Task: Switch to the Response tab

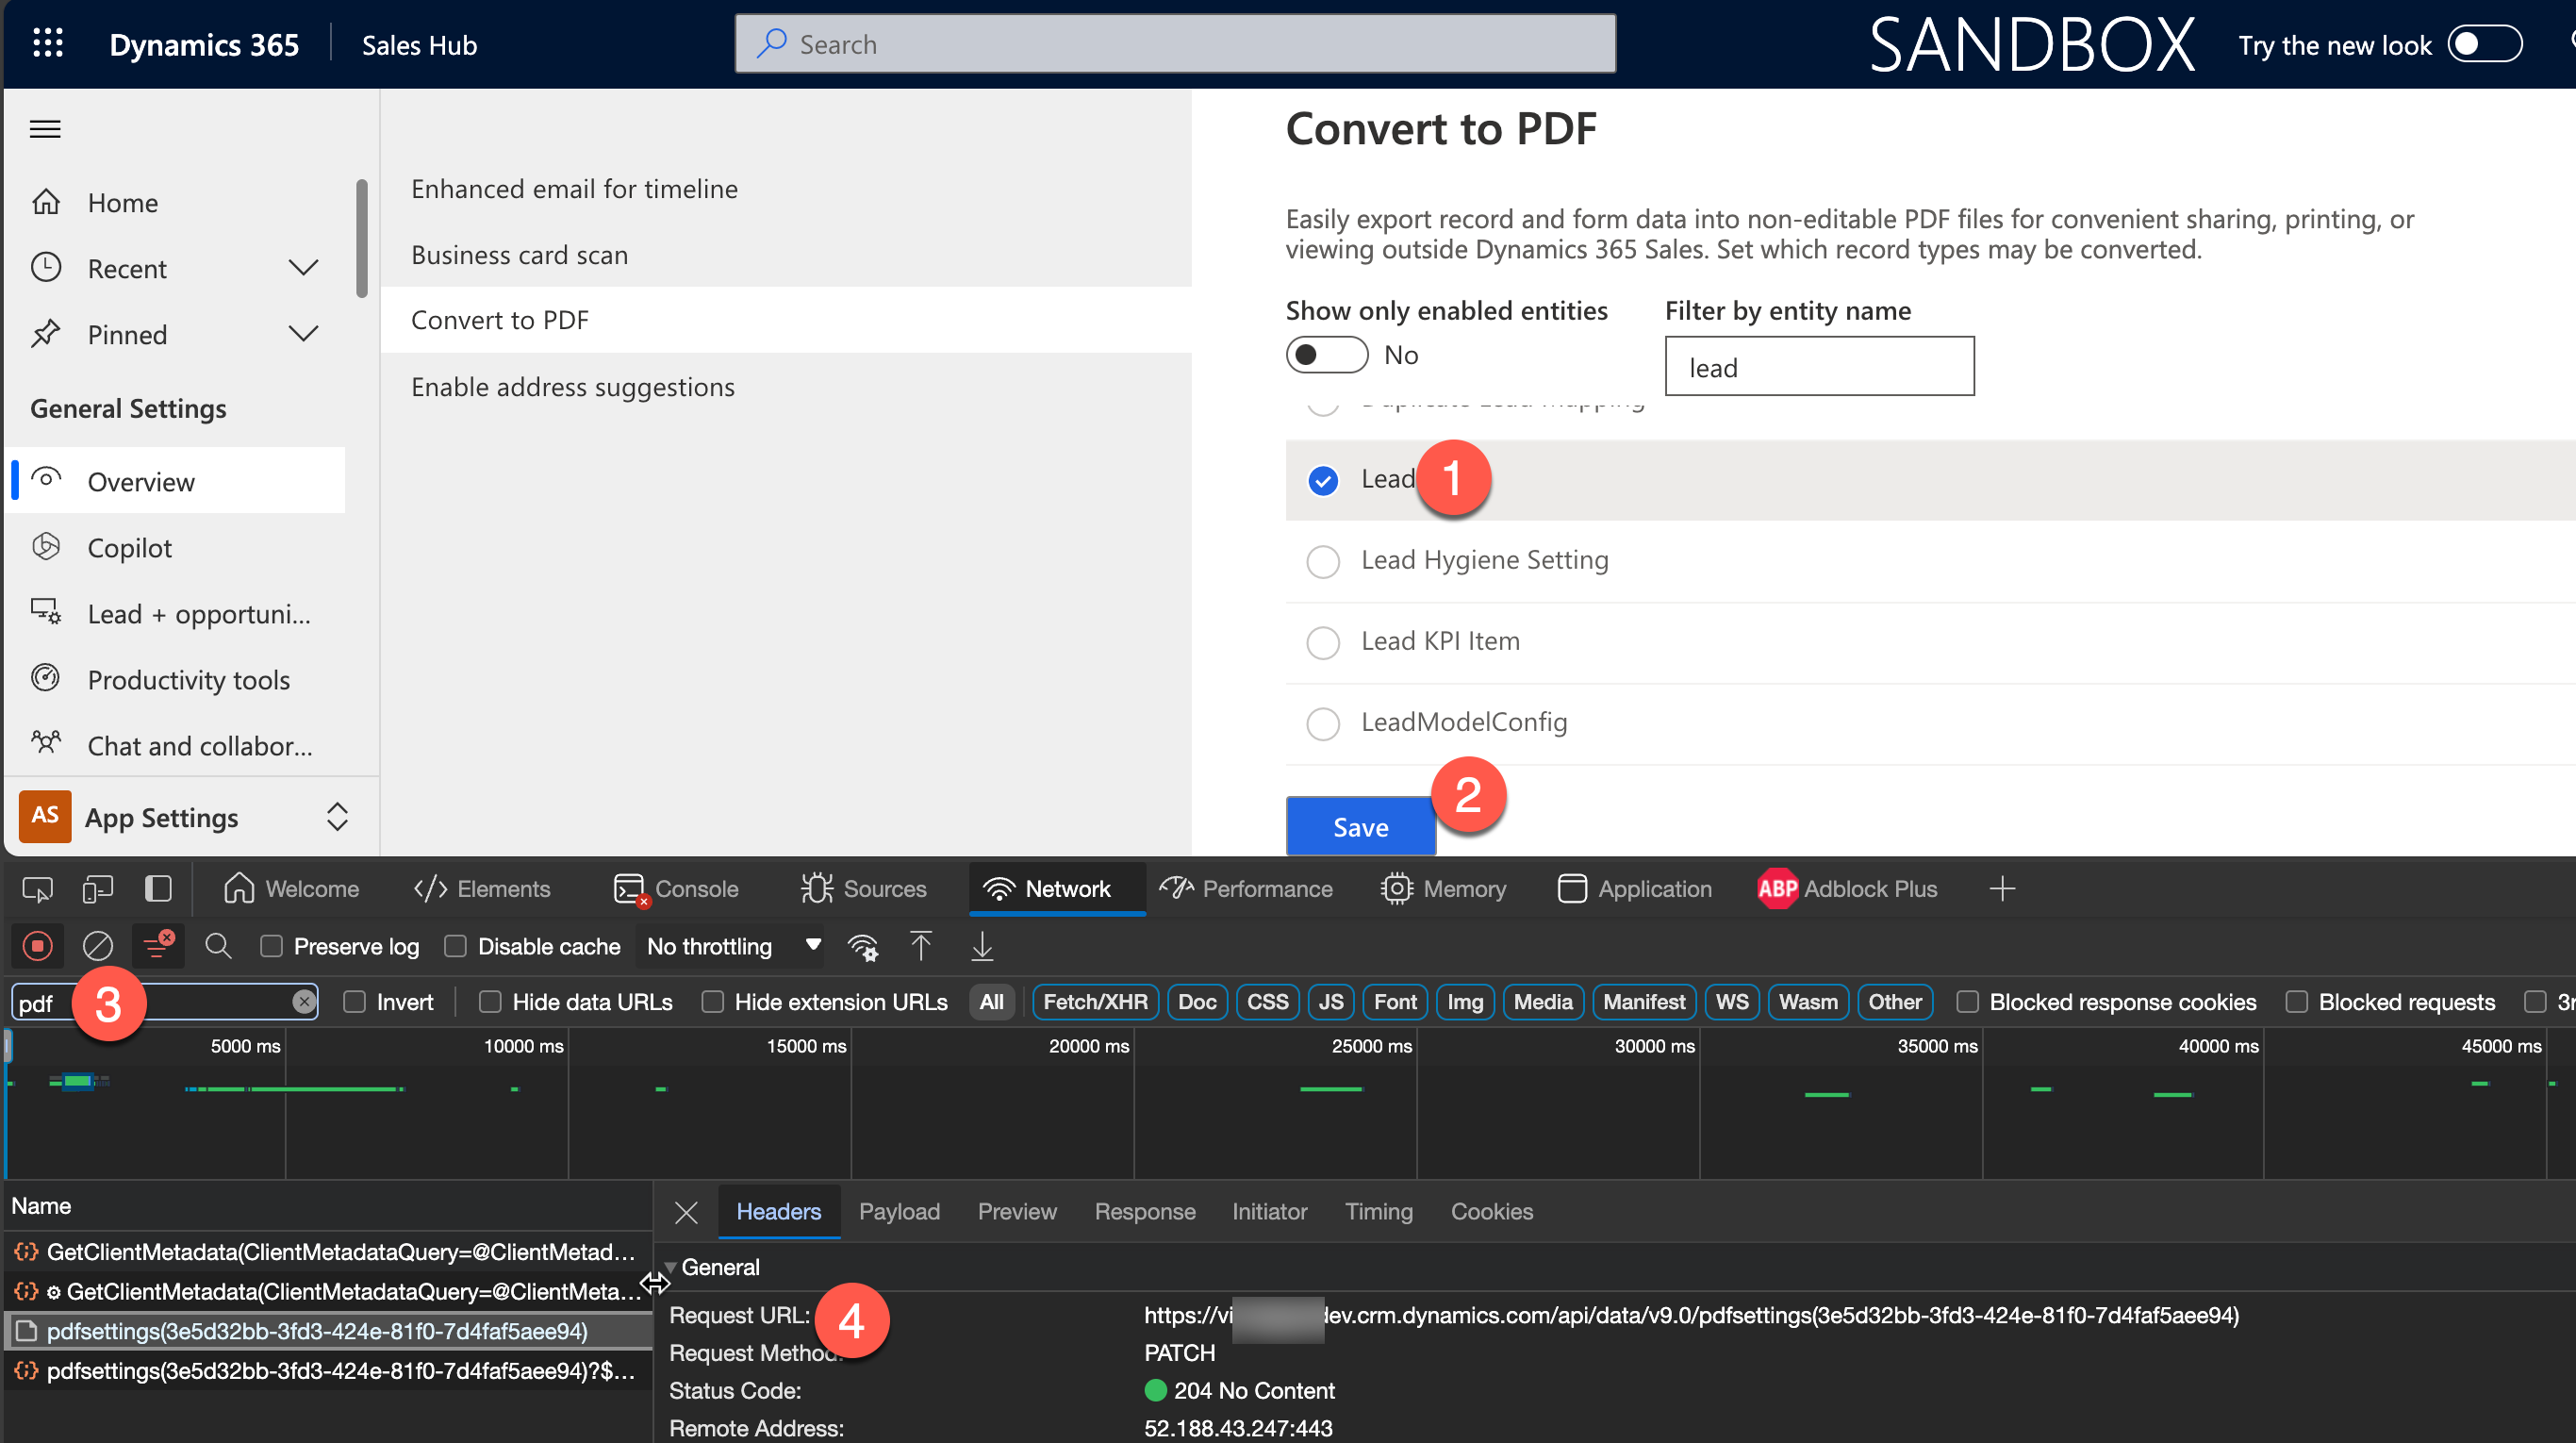Action: 1144,1212
